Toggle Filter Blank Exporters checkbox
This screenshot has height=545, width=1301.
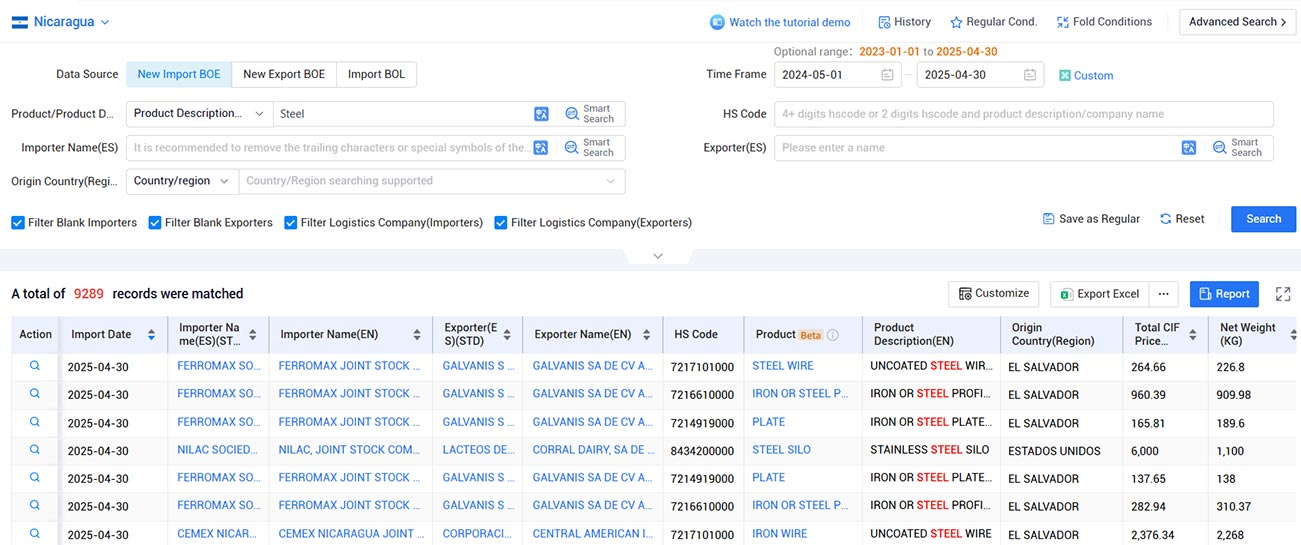point(155,223)
